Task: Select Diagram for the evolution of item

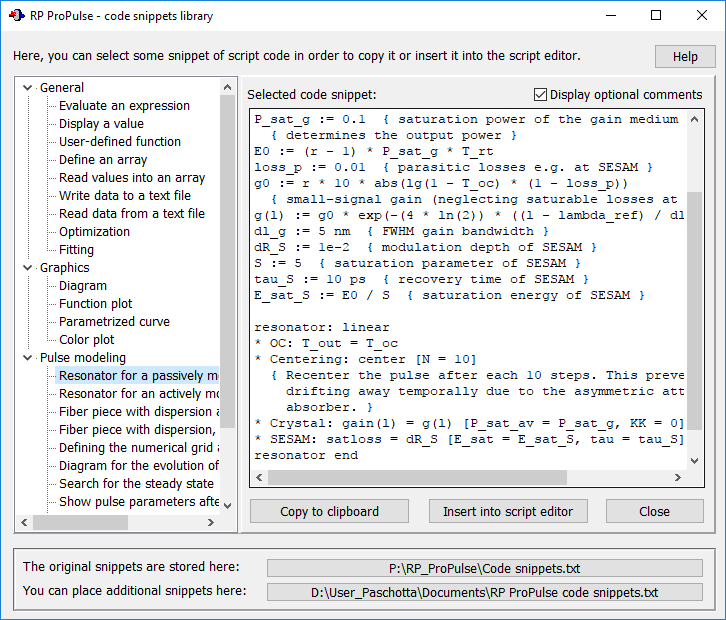Action: pyautogui.click(x=138, y=466)
